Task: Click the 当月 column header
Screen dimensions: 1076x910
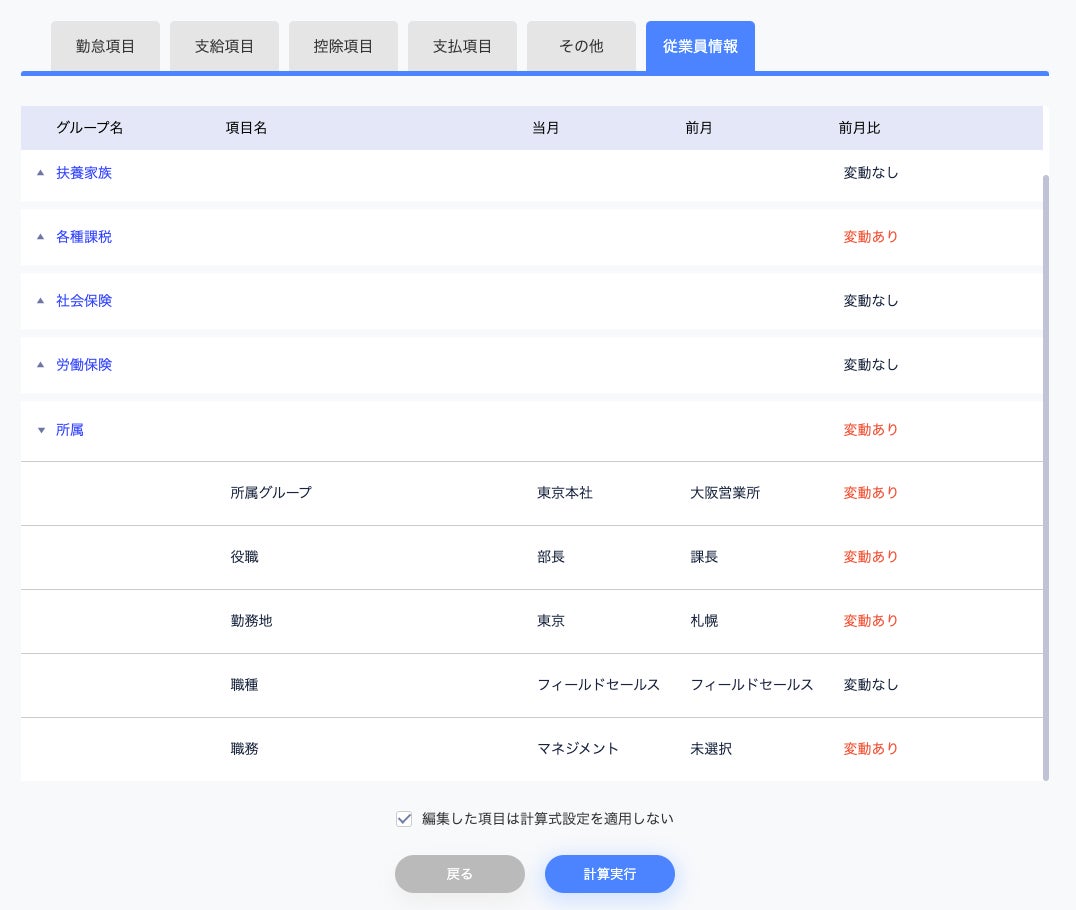Action: (546, 128)
